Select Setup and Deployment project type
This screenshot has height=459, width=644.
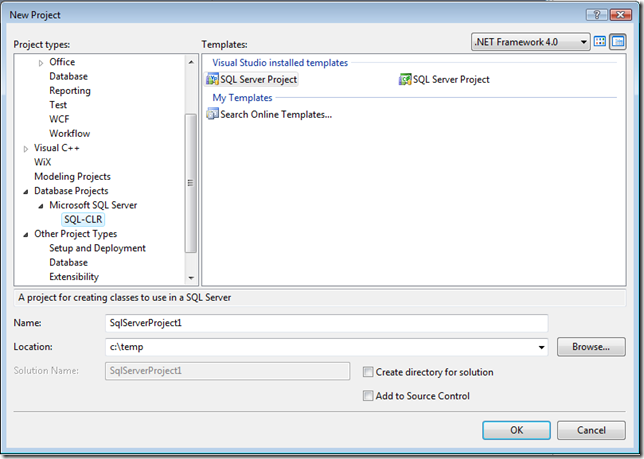click(x=97, y=248)
